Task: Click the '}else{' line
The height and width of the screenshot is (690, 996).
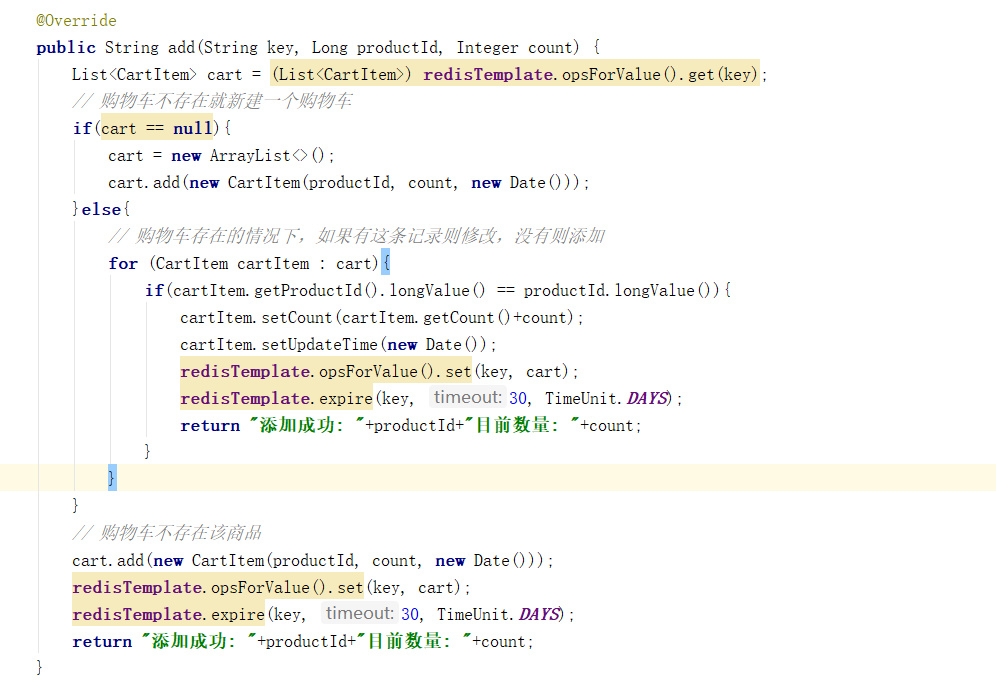Action: pyautogui.click(x=101, y=210)
